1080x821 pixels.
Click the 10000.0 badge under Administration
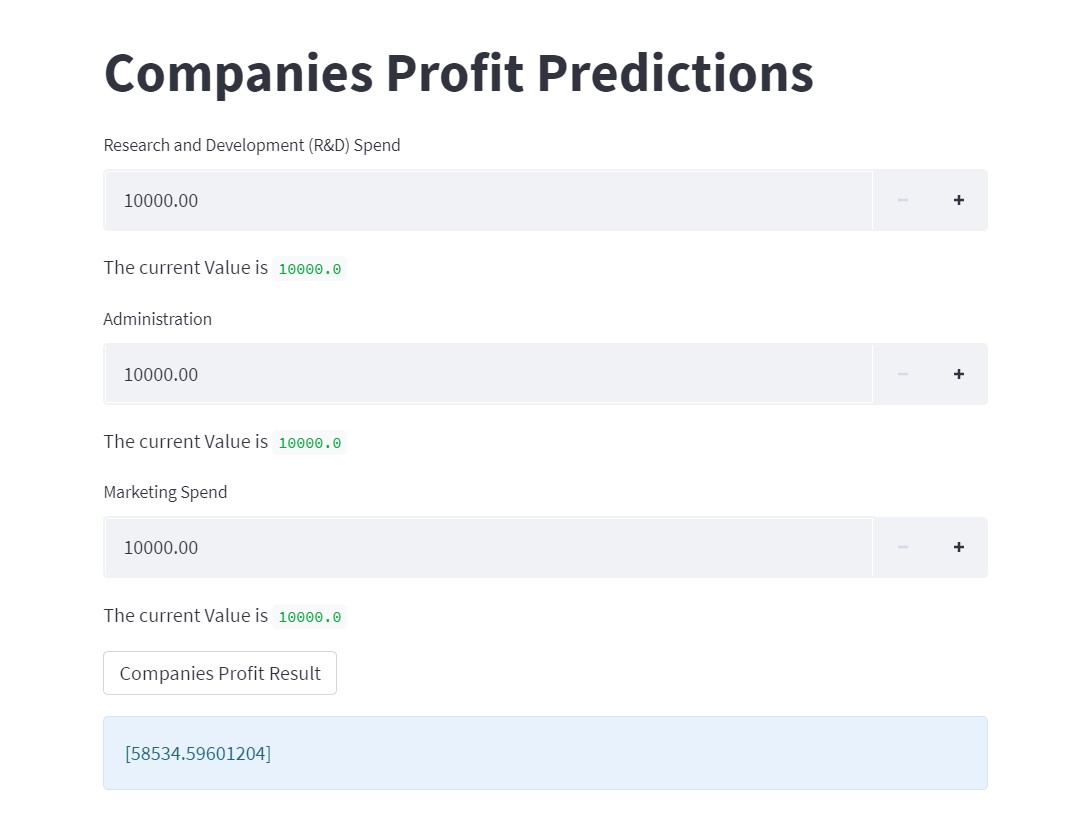(x=309, y=442)
